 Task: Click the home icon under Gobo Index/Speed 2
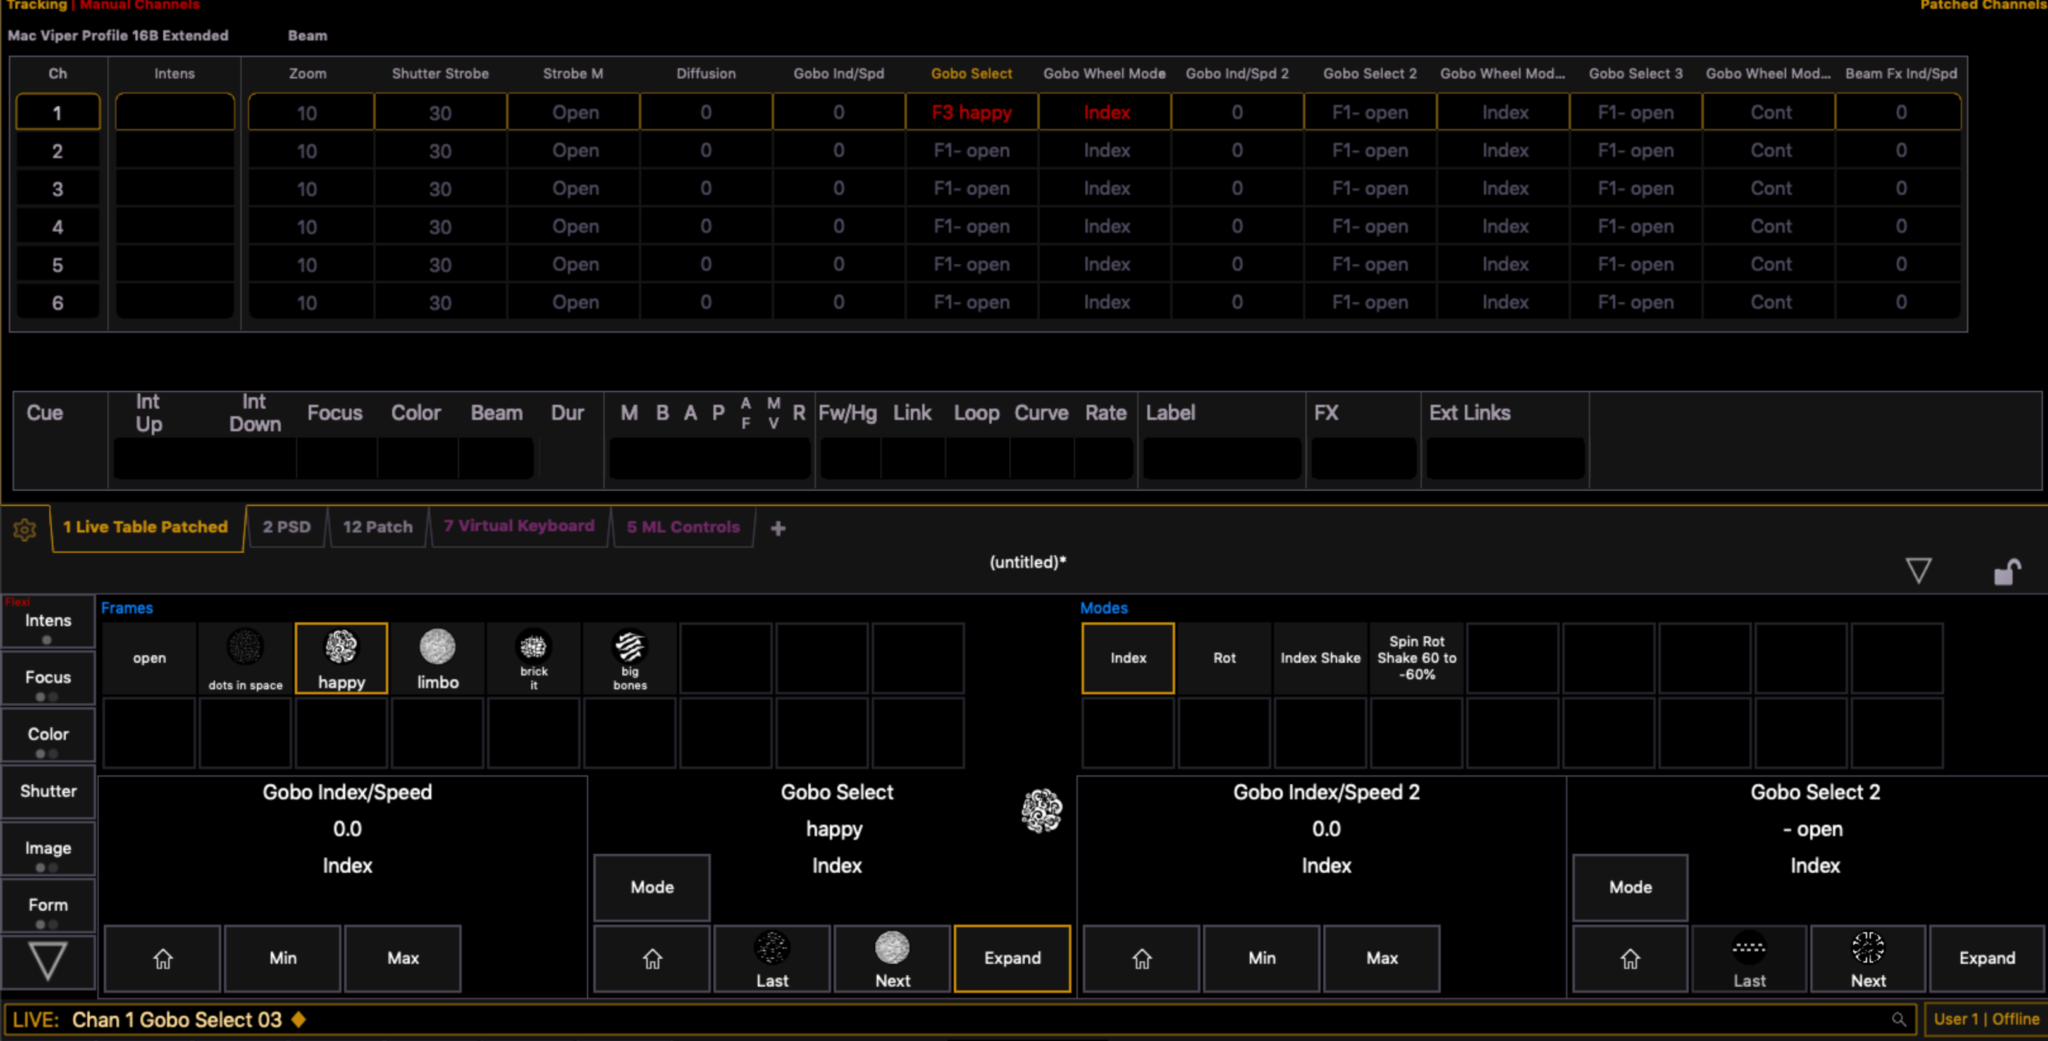(x=1141, y=958)
